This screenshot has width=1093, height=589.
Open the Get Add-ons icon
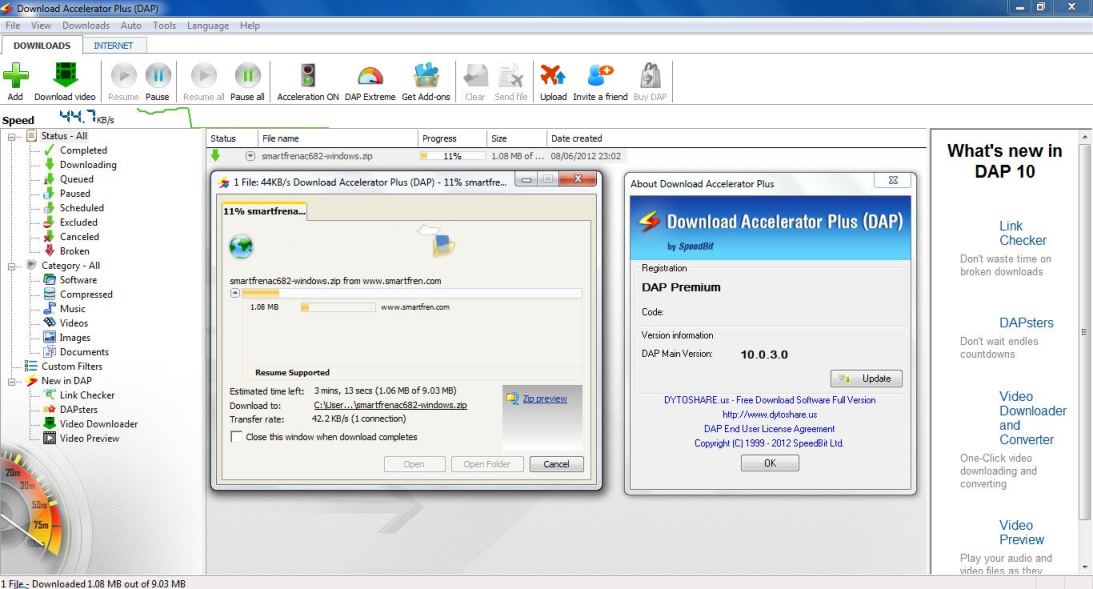pos(426,76)
